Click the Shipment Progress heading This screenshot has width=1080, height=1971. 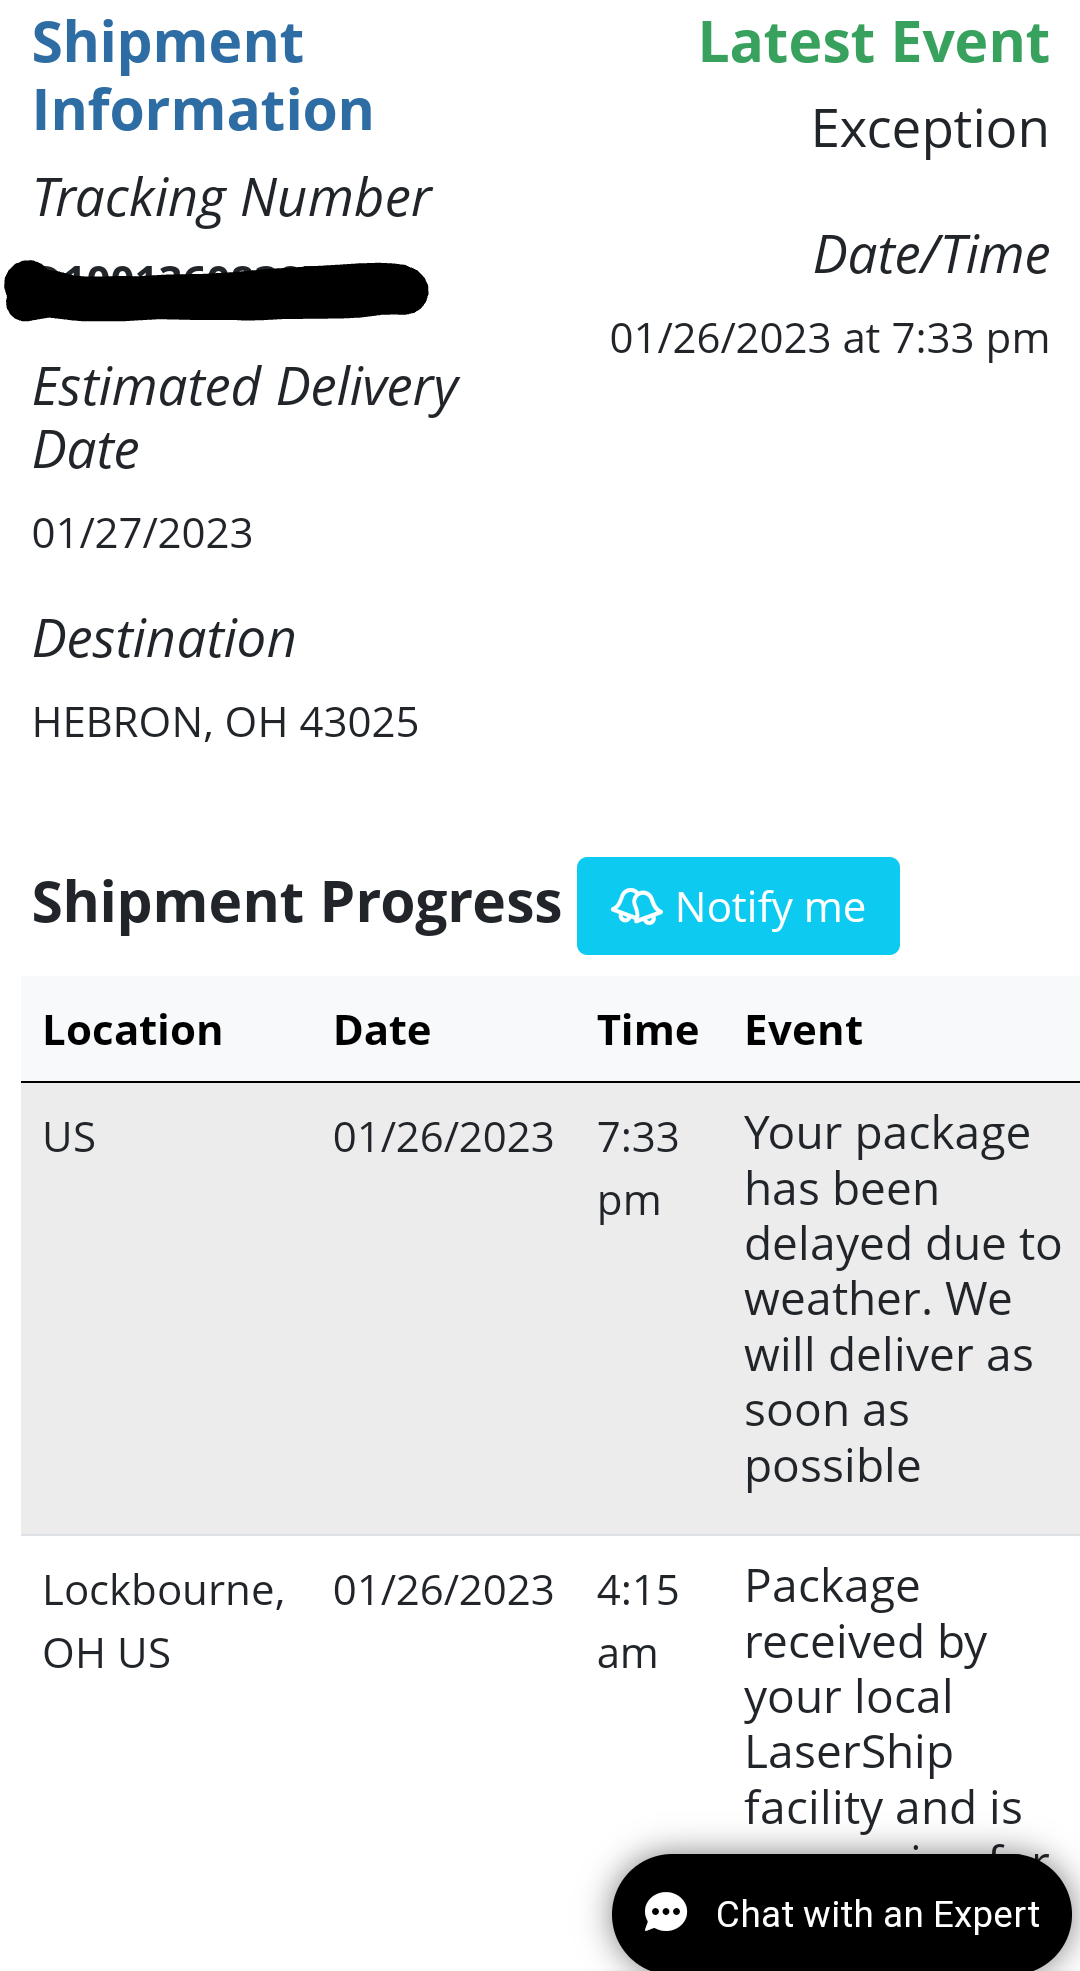[296, 903]
